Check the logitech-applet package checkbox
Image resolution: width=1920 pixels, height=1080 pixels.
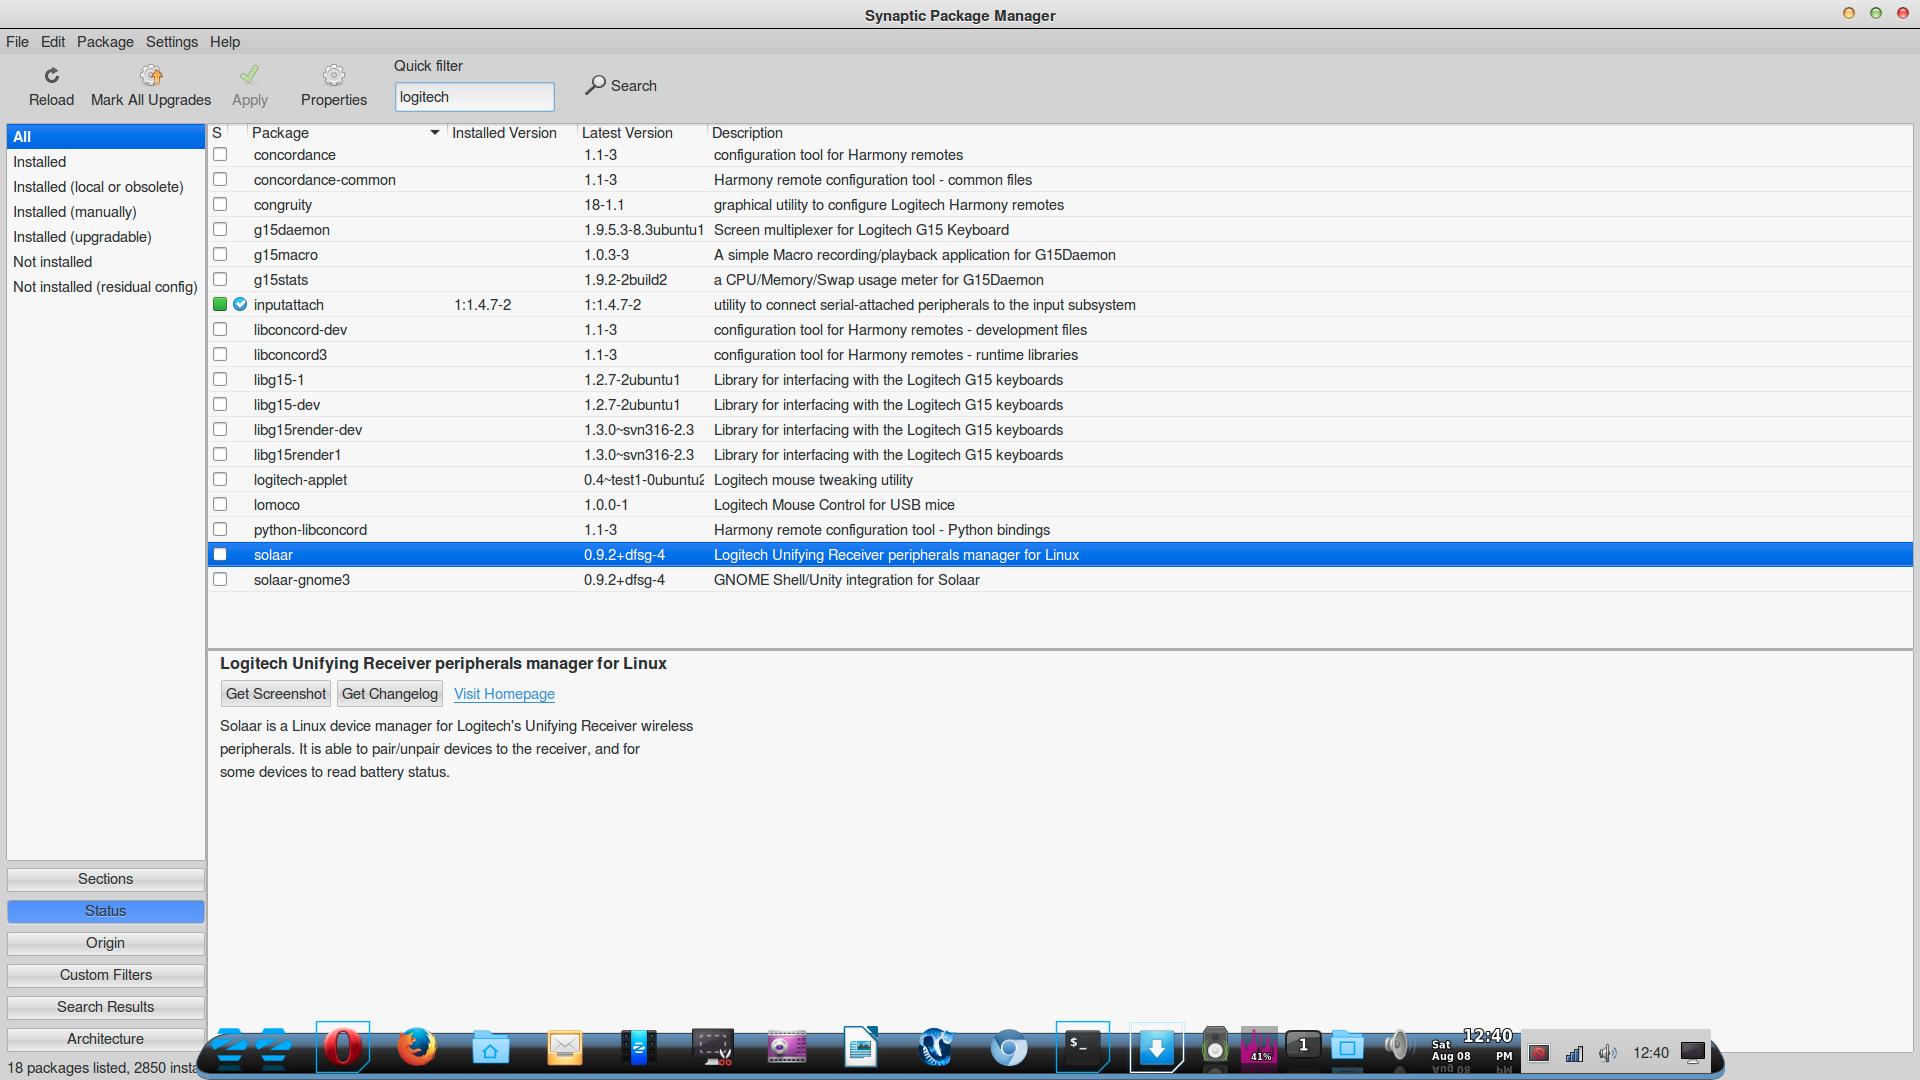pos(220,480)
